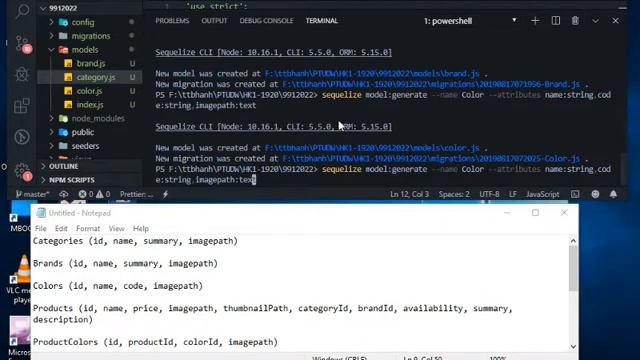Screen dimensions: 640x360
Task: Show errors and warnings count
Action: [x=94, y=194]
